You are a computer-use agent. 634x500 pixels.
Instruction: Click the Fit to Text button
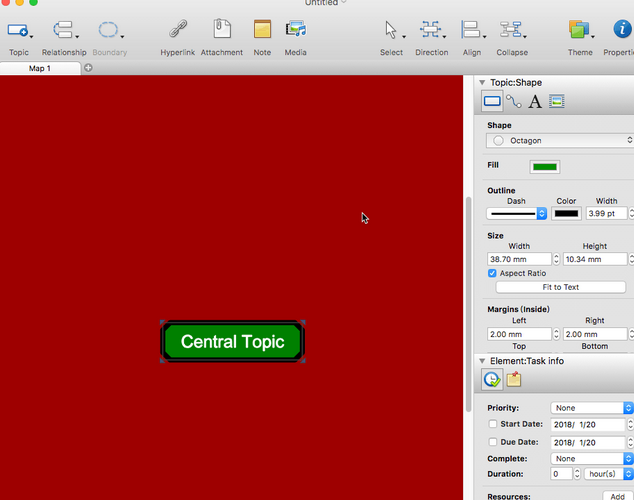point(560,287)
